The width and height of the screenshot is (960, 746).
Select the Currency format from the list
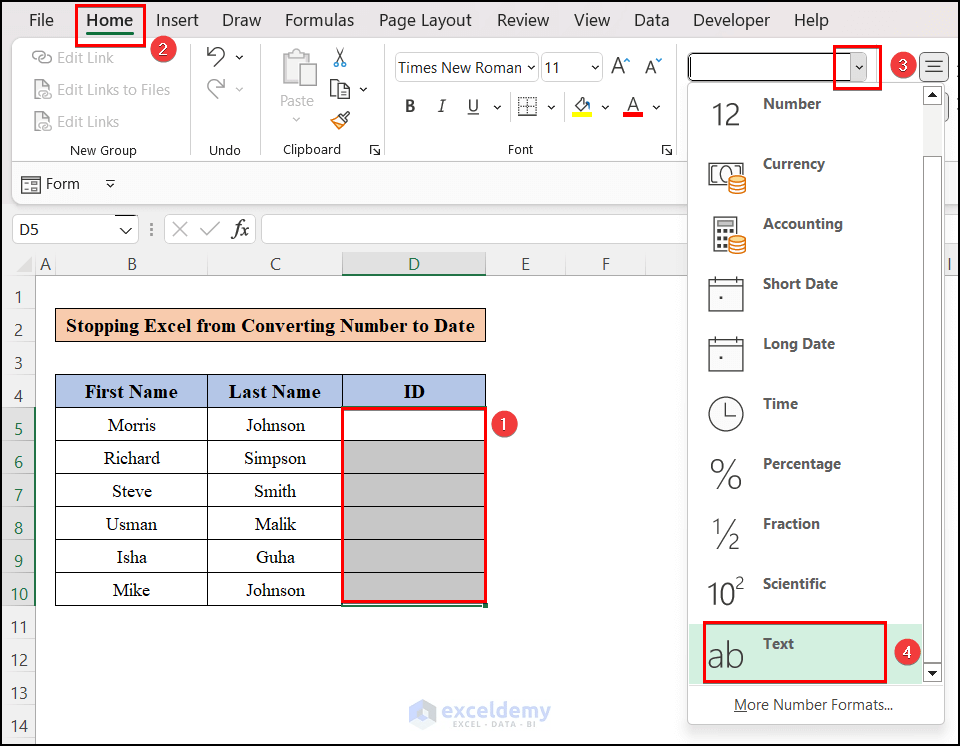tap(793, 164)
